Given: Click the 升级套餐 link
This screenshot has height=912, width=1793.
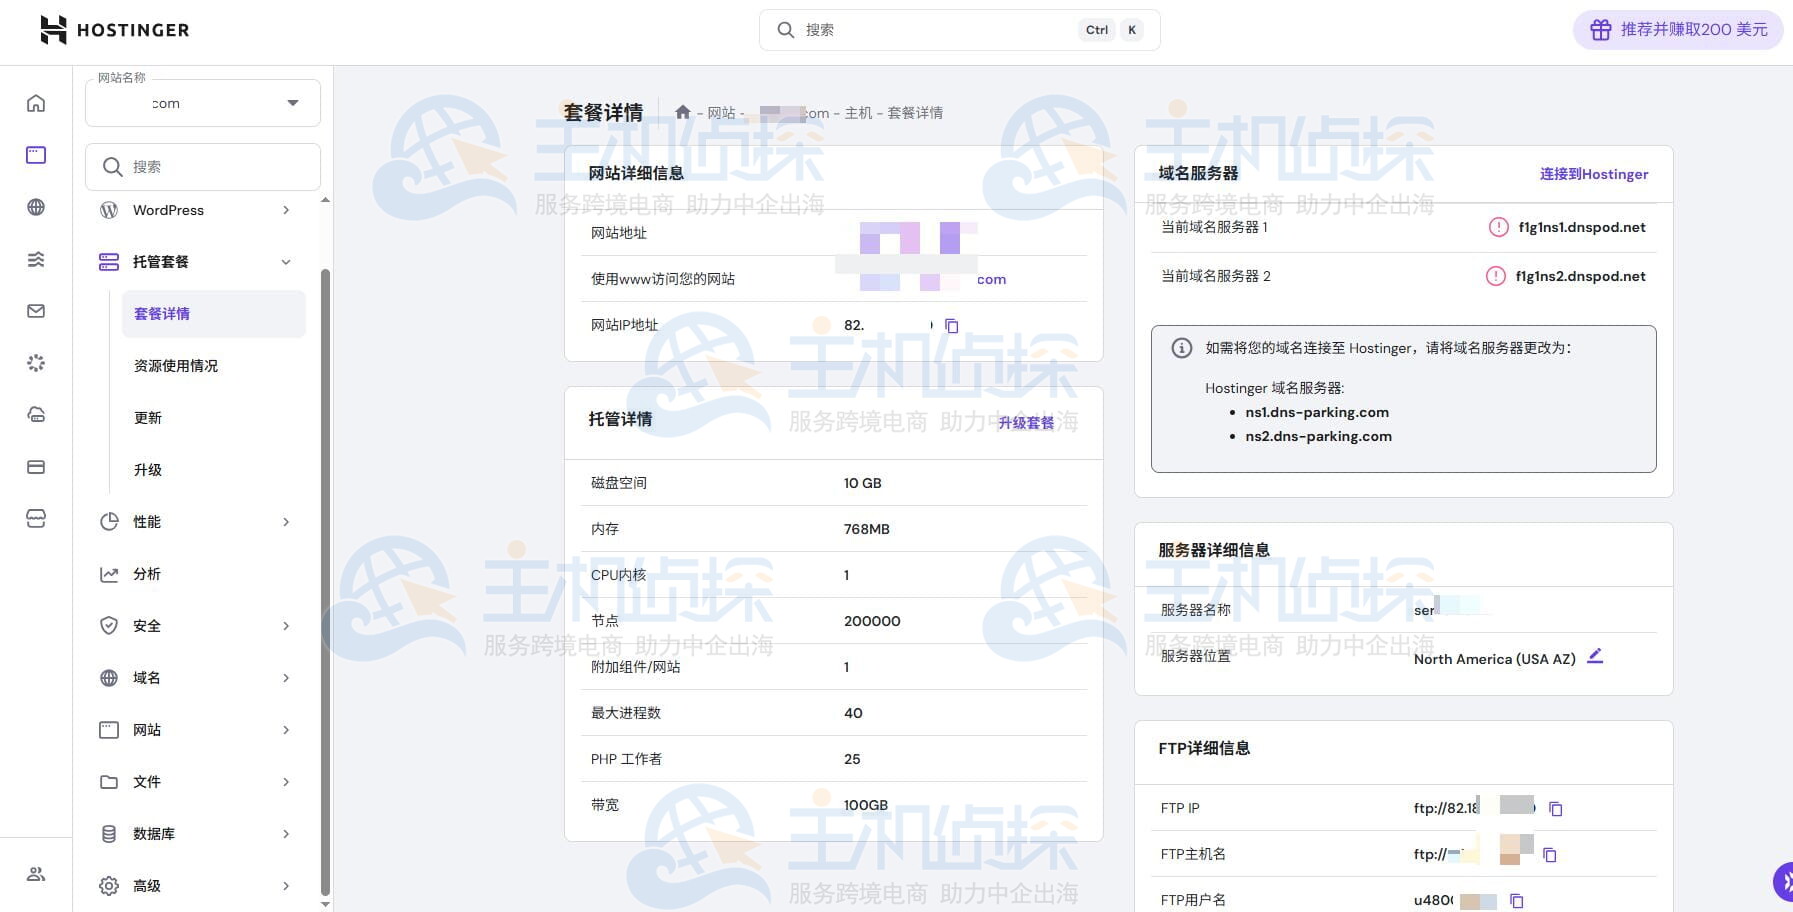Looking at the screenshot, I should [x=1026, y=423].
